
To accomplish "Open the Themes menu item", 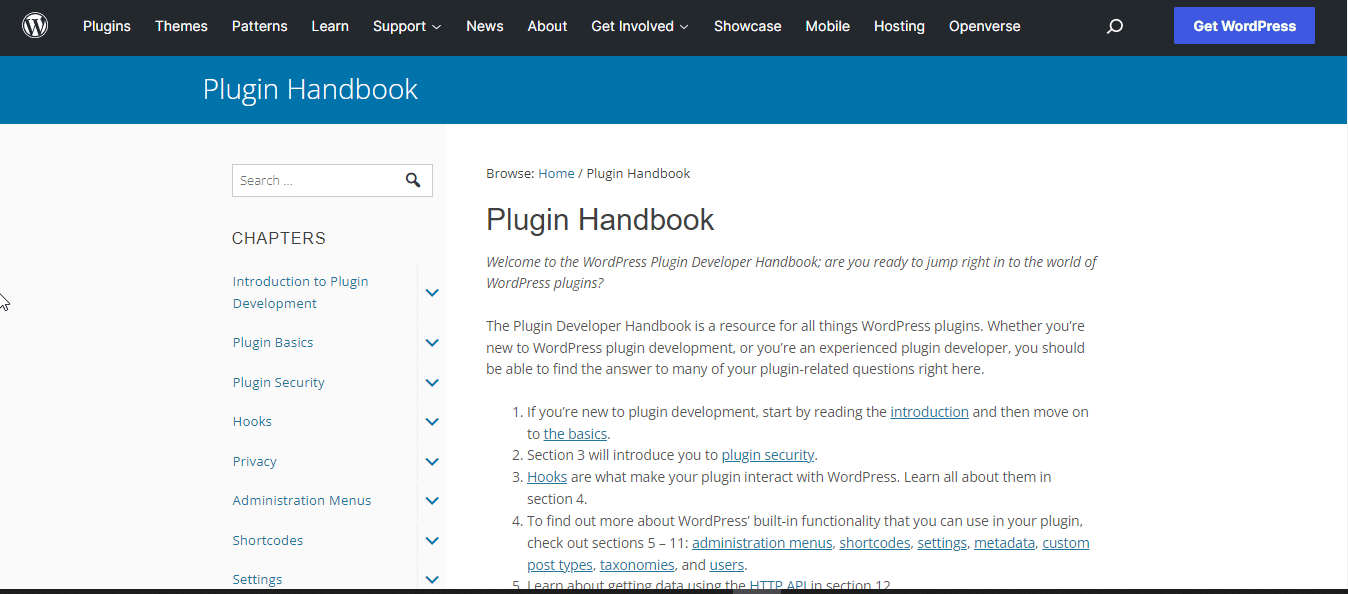I will click(181, 26).
